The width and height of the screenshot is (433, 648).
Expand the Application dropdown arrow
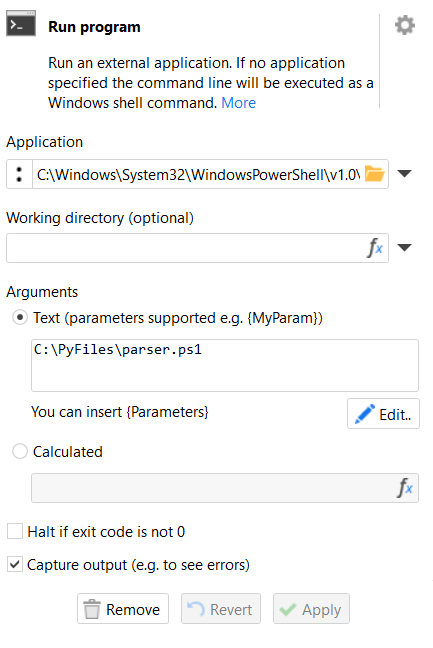pos(404,174)
